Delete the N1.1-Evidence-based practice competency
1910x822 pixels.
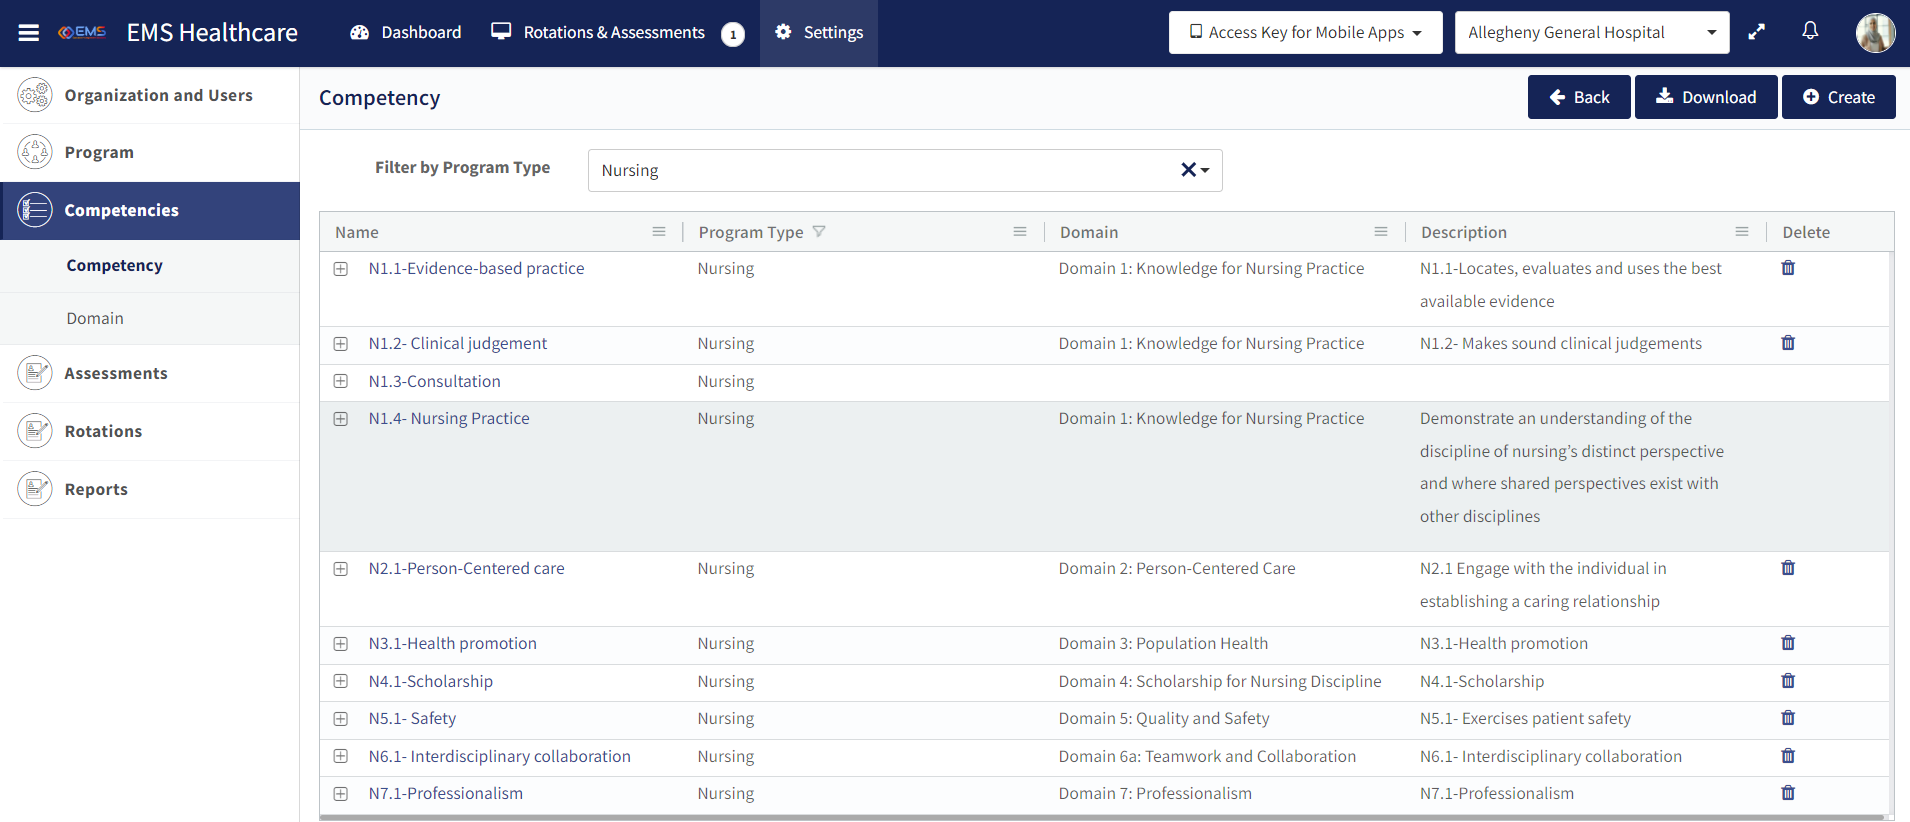1788,268
